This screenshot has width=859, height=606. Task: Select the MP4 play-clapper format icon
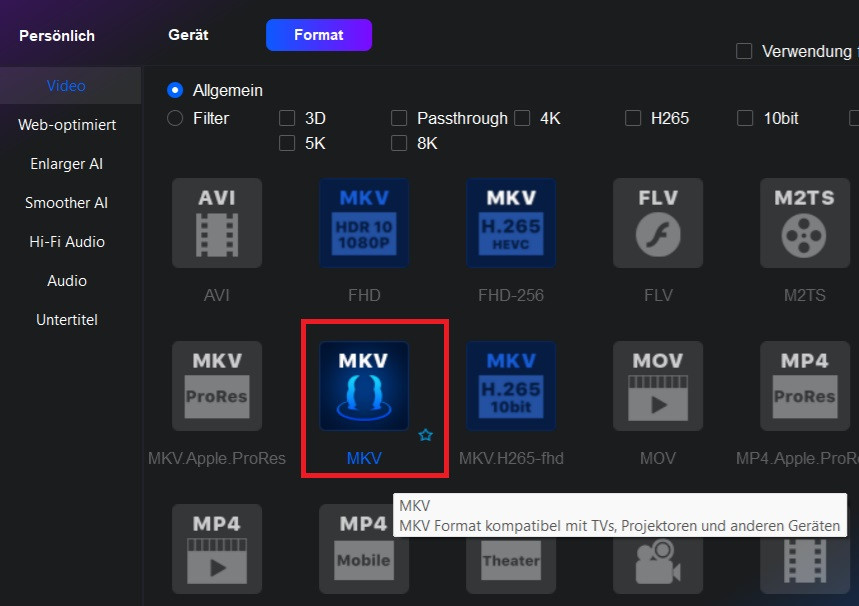click(217, 549)
